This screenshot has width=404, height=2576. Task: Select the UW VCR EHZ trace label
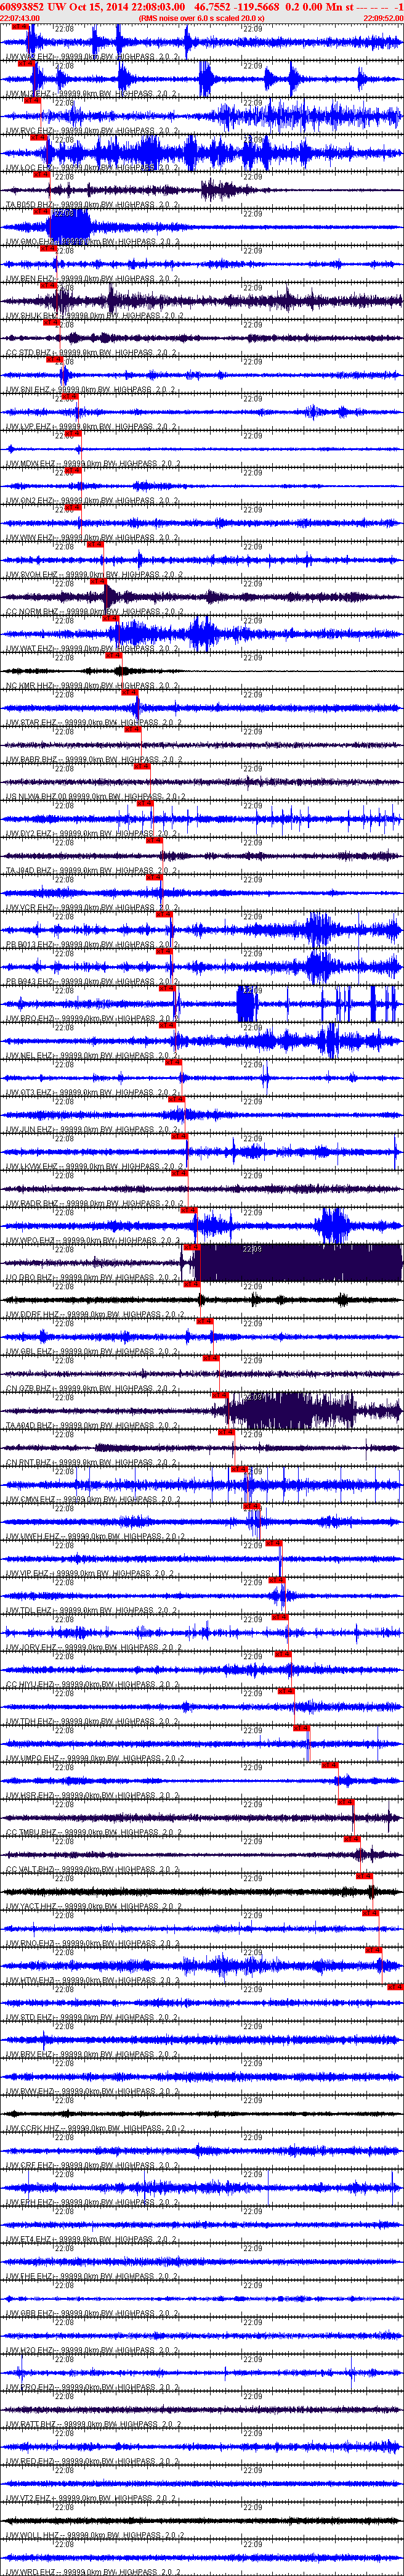tap(93, 907)
